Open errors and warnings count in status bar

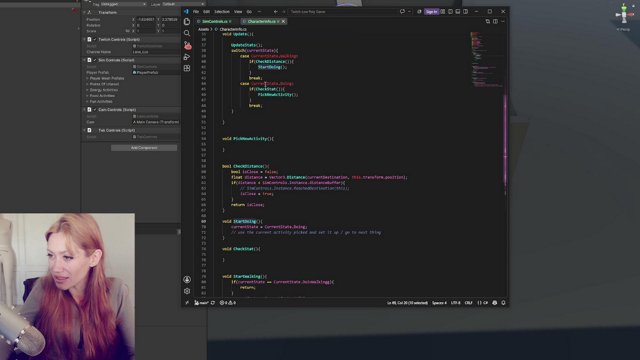point(228,303)
